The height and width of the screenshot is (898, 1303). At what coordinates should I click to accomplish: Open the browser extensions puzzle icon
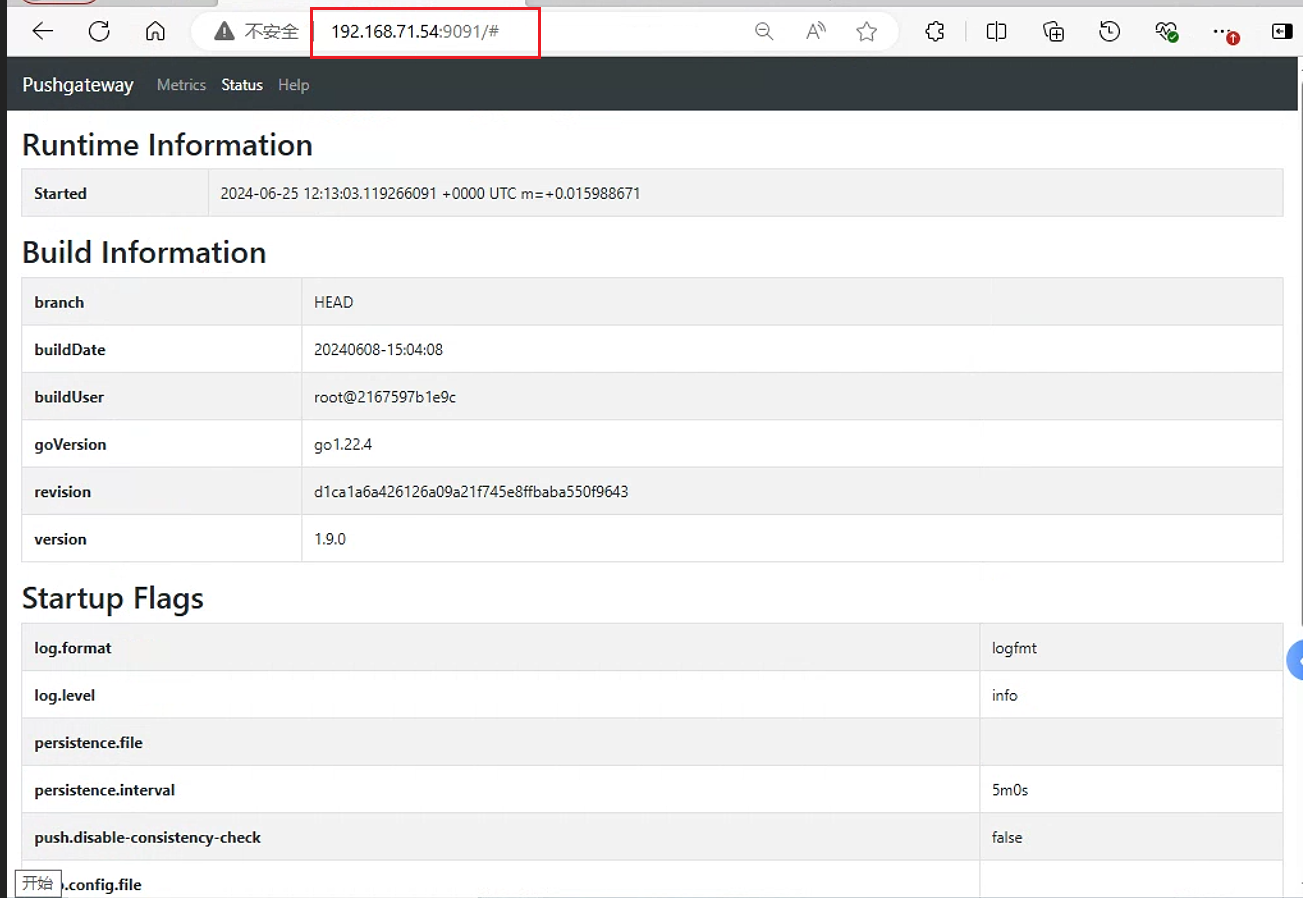tap(935, 32)
